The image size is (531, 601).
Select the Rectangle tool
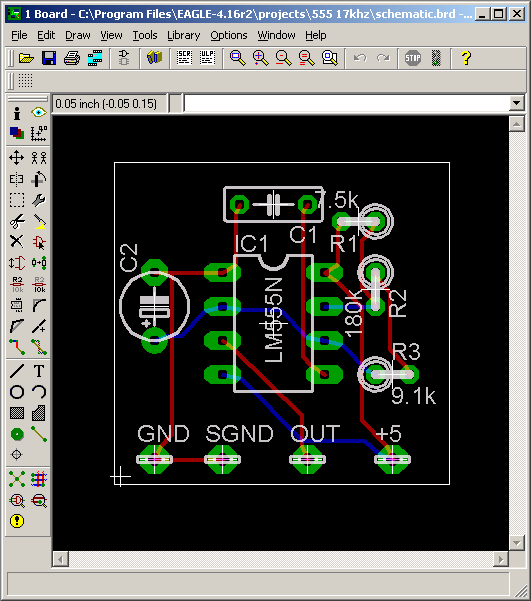[17, 413]
